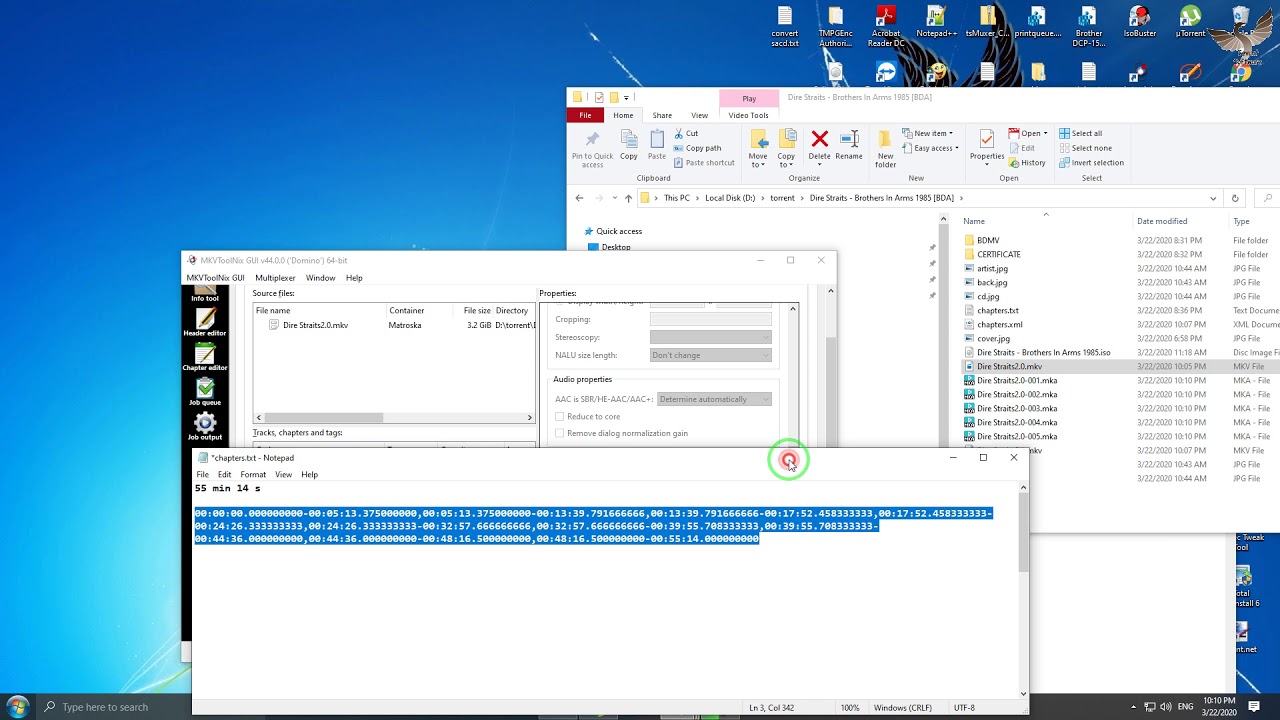Screen dimensions: 1280x720
Task: Open the Job output tool in MKVToolNix
Action: click(205, 427)
